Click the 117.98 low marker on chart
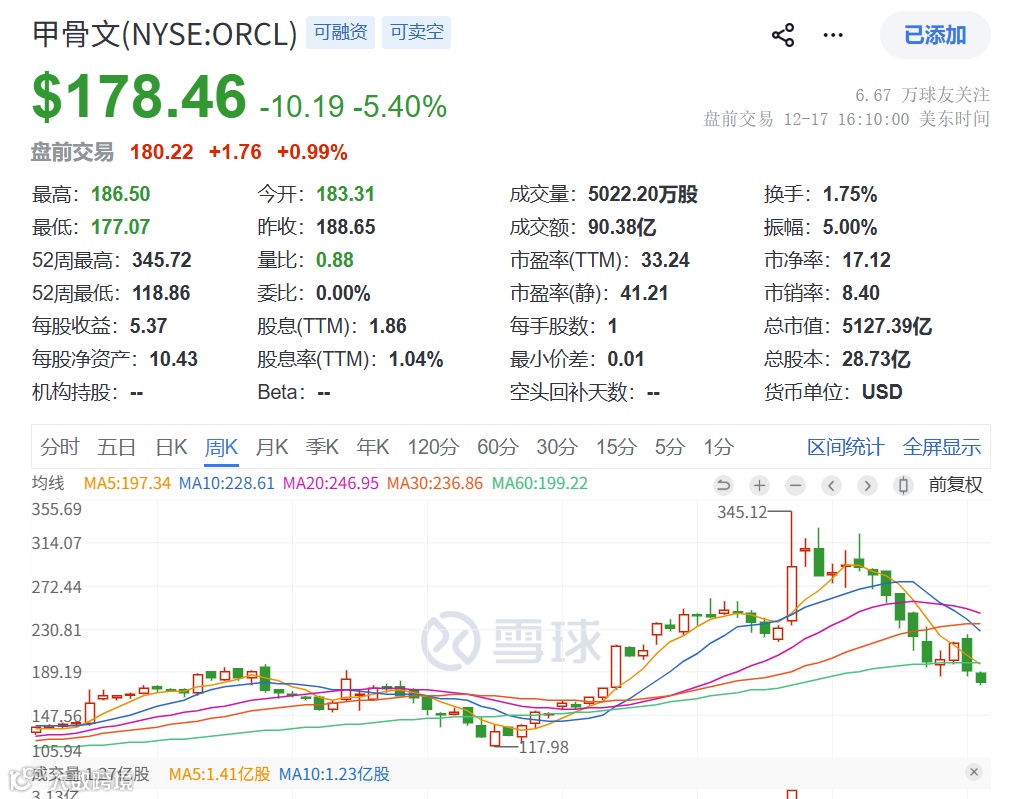This screenshot has width=1024, height=799. coord(543,747)
